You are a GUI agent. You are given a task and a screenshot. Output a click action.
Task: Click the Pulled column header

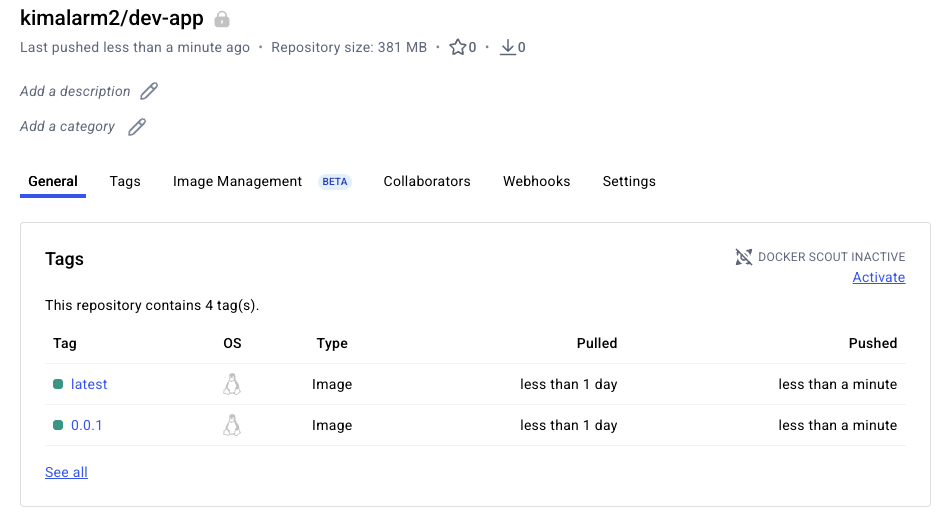pos(597,344)
